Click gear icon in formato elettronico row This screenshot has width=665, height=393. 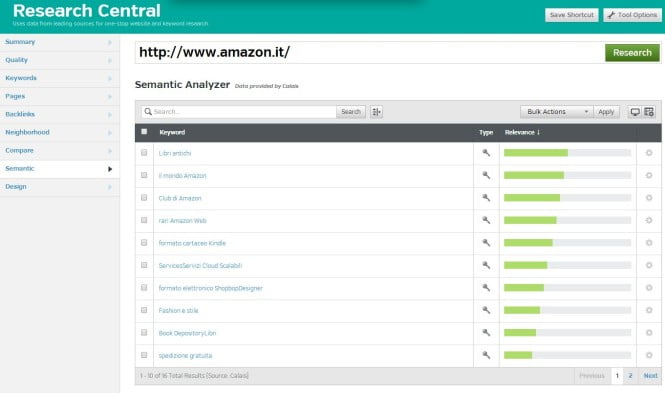click(x=649, y=288)
